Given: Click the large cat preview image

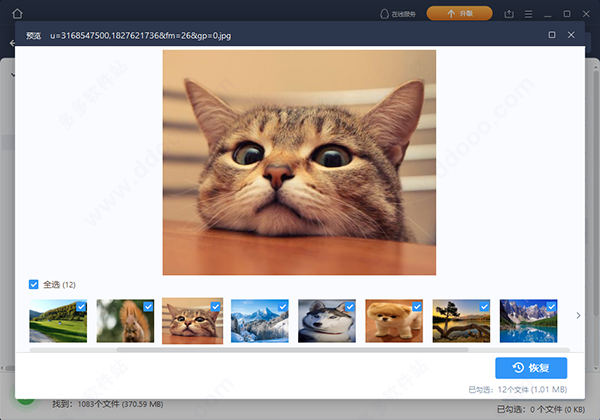Looking at the screenshot, I should [x=299, y=162].
